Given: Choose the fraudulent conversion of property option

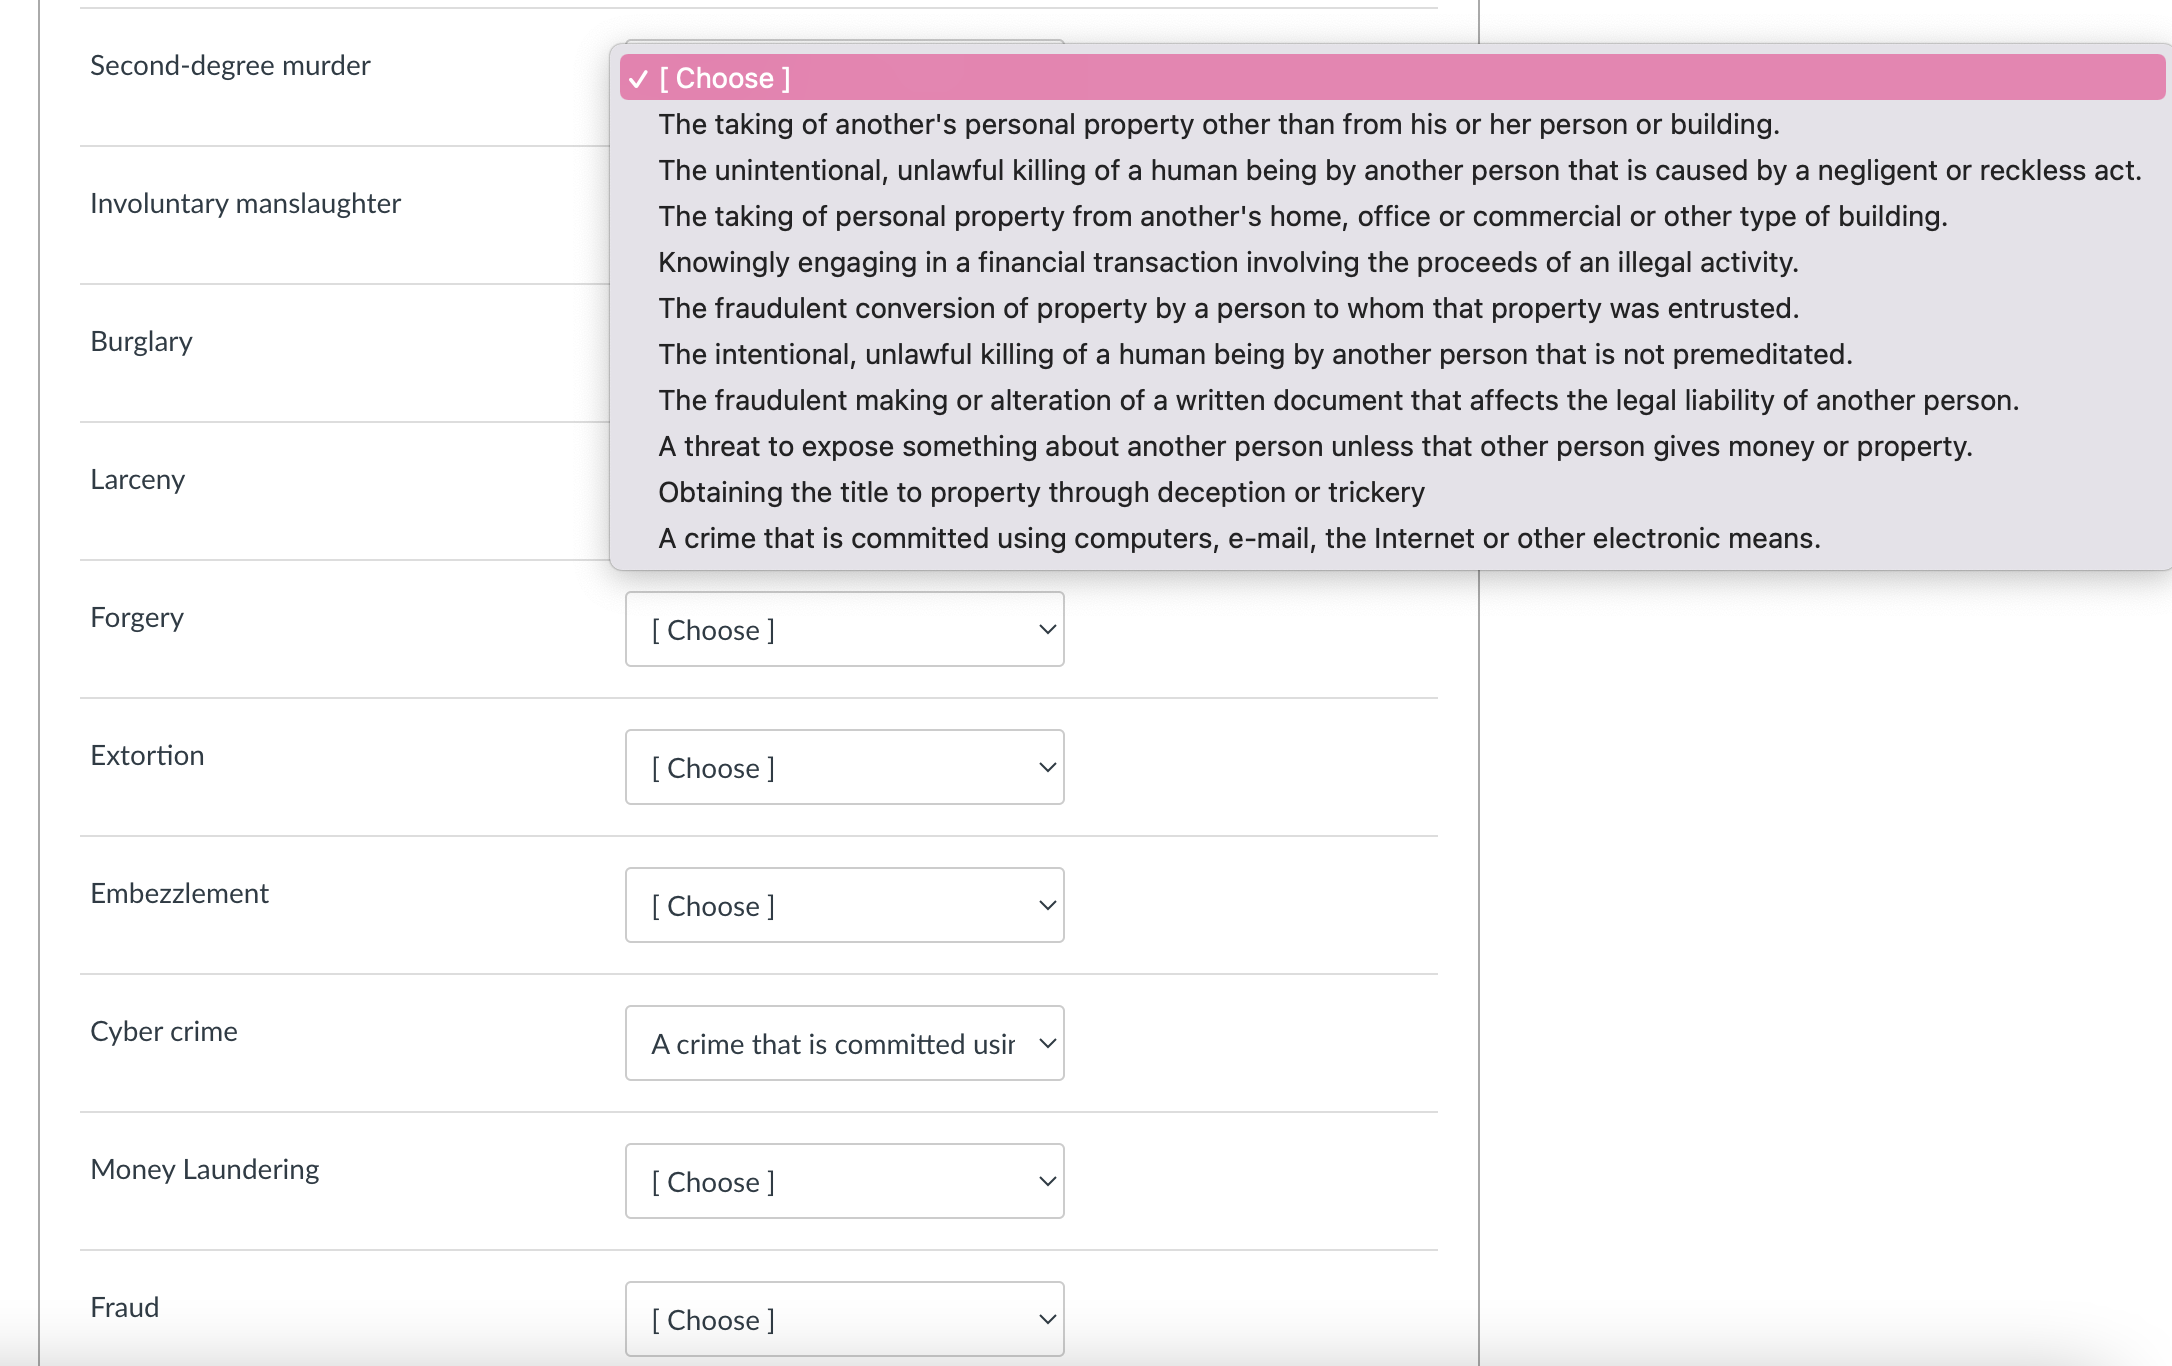Looking at the screenshot, I should (1228, 308).
